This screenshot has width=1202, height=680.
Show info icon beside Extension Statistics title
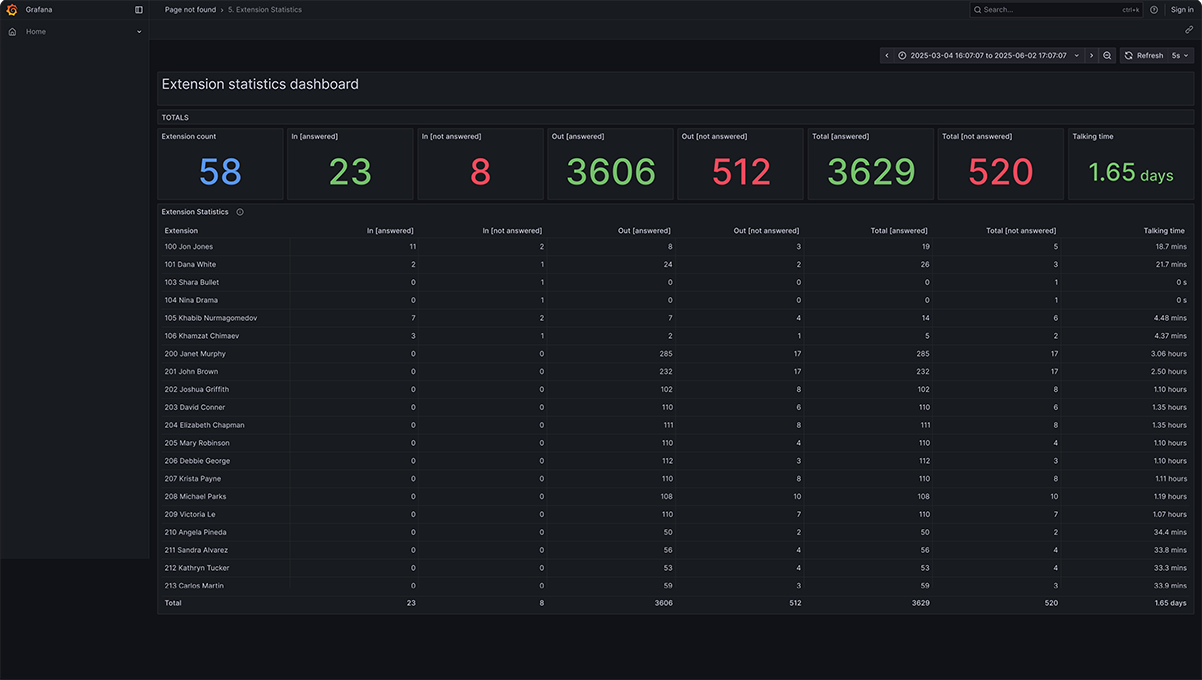(x=240, y=212)
